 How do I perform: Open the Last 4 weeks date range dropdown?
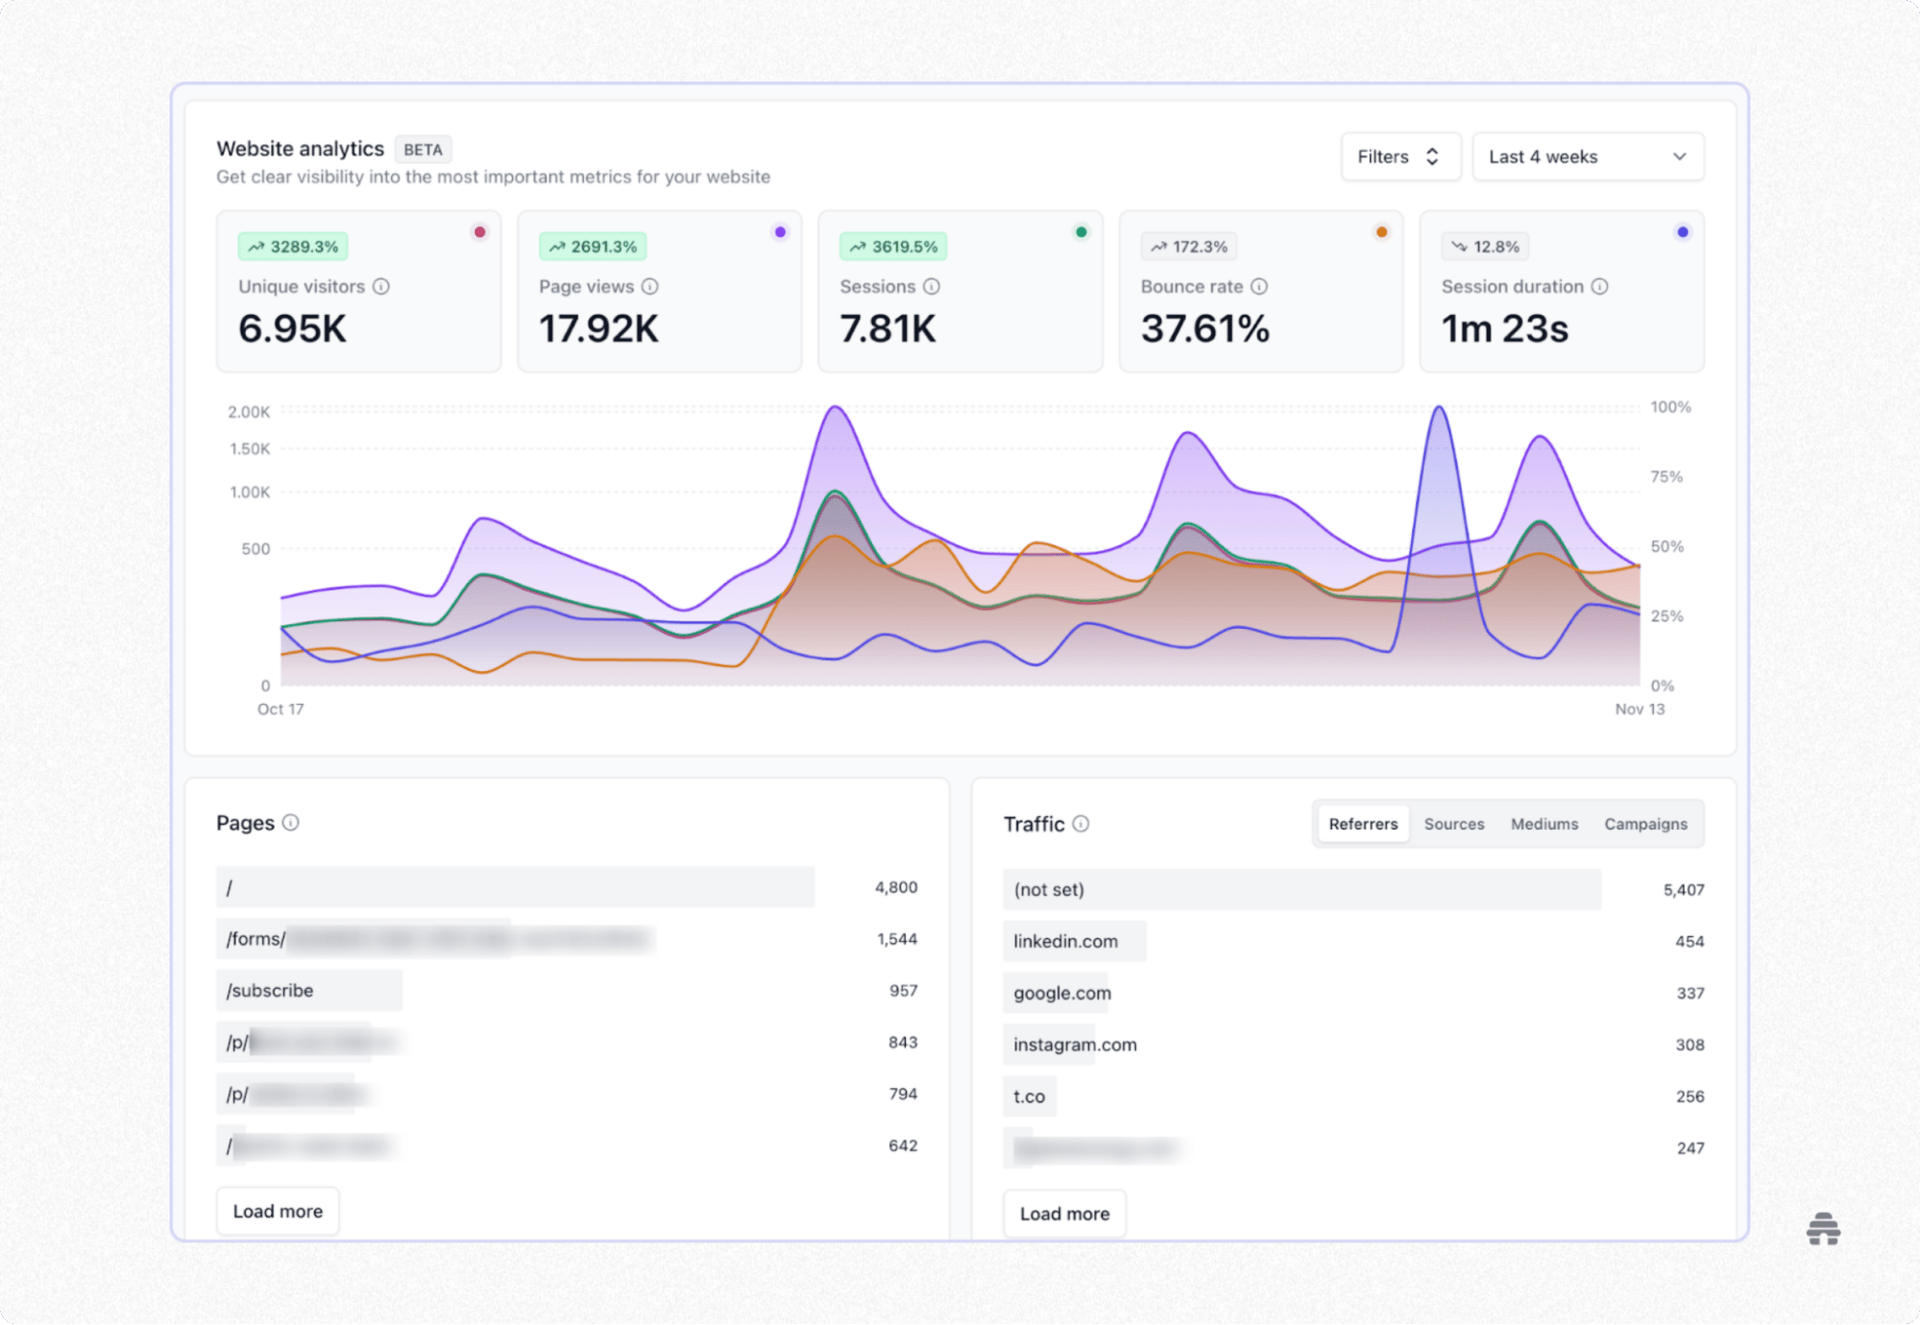(x=1588, y=156)
